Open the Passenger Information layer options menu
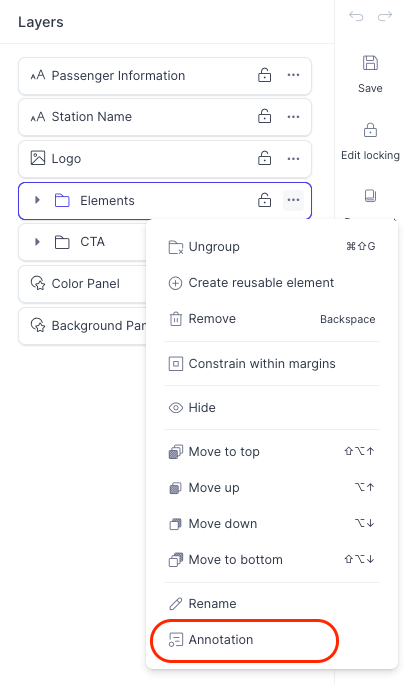405x684 pixels. (293, 75)
